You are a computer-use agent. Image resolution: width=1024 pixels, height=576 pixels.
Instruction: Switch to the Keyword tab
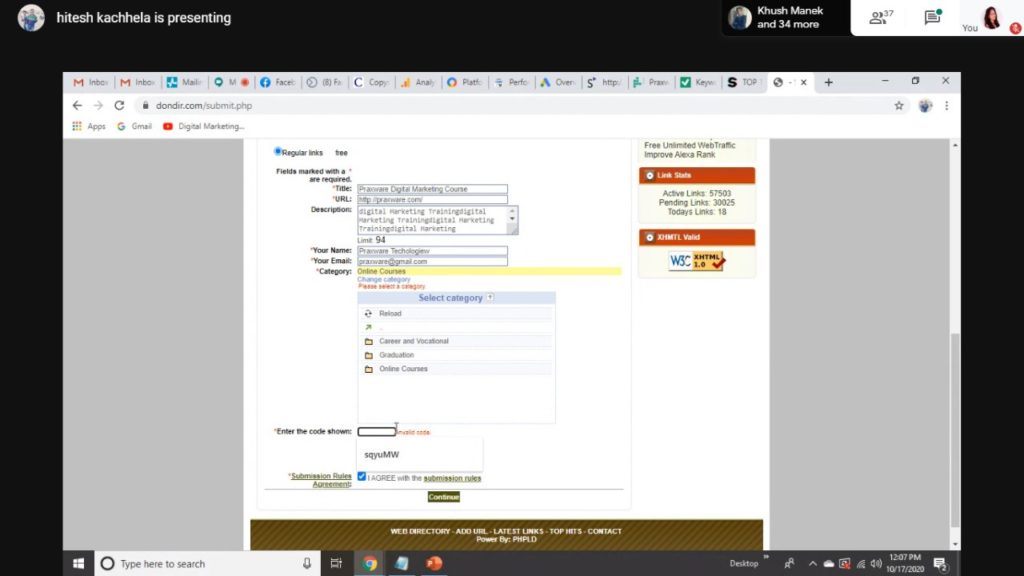coord(697,82)
